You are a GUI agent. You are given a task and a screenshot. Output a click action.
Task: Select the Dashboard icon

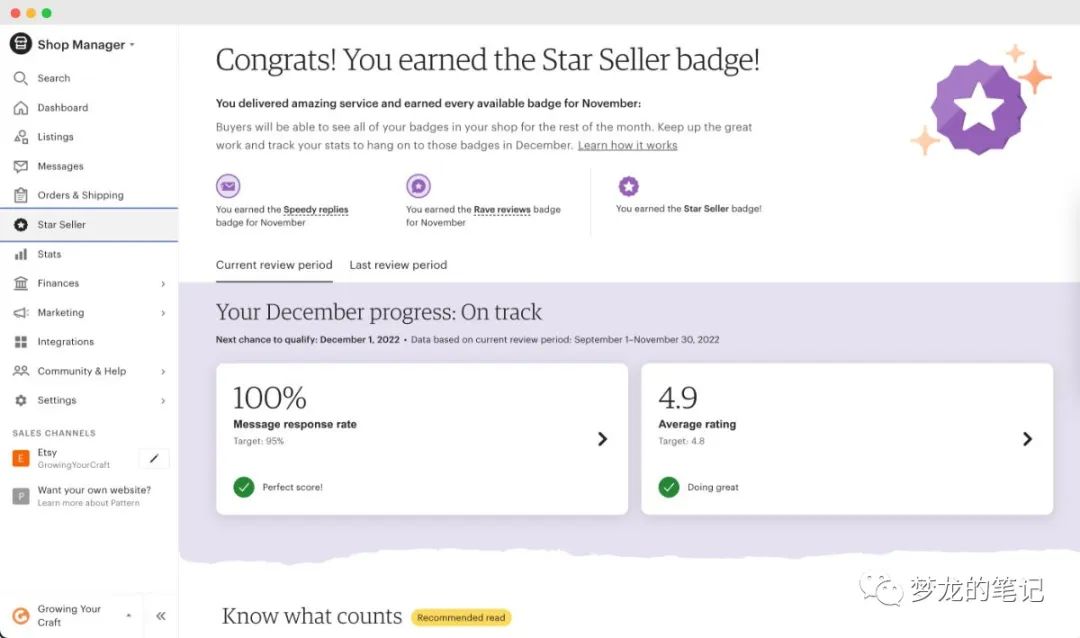pyautogui.click(x=22, y=107)
